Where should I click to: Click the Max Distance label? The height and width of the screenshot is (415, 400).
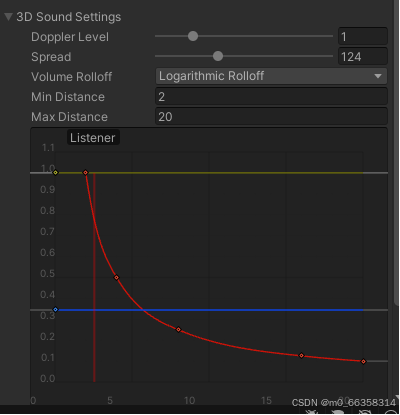(x=69, y=117)
